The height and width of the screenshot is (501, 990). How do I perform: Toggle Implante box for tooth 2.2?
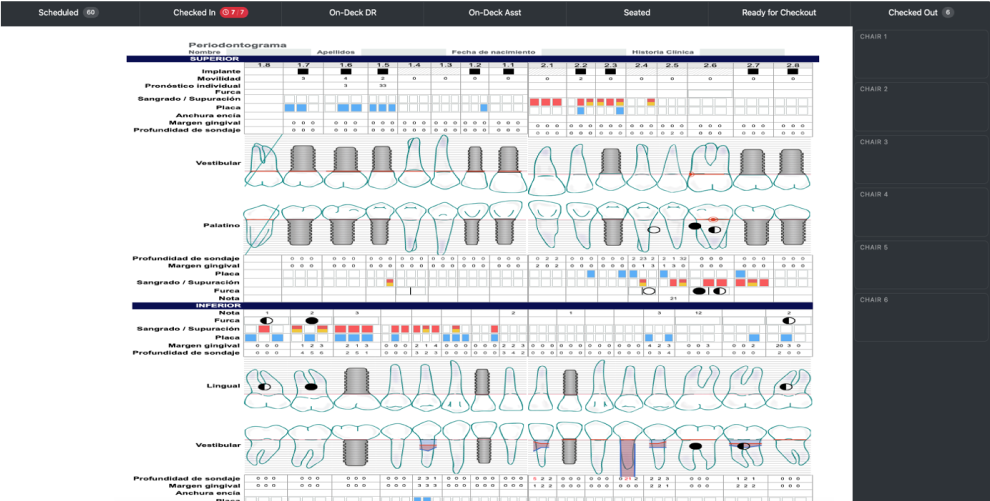[580, 72]
